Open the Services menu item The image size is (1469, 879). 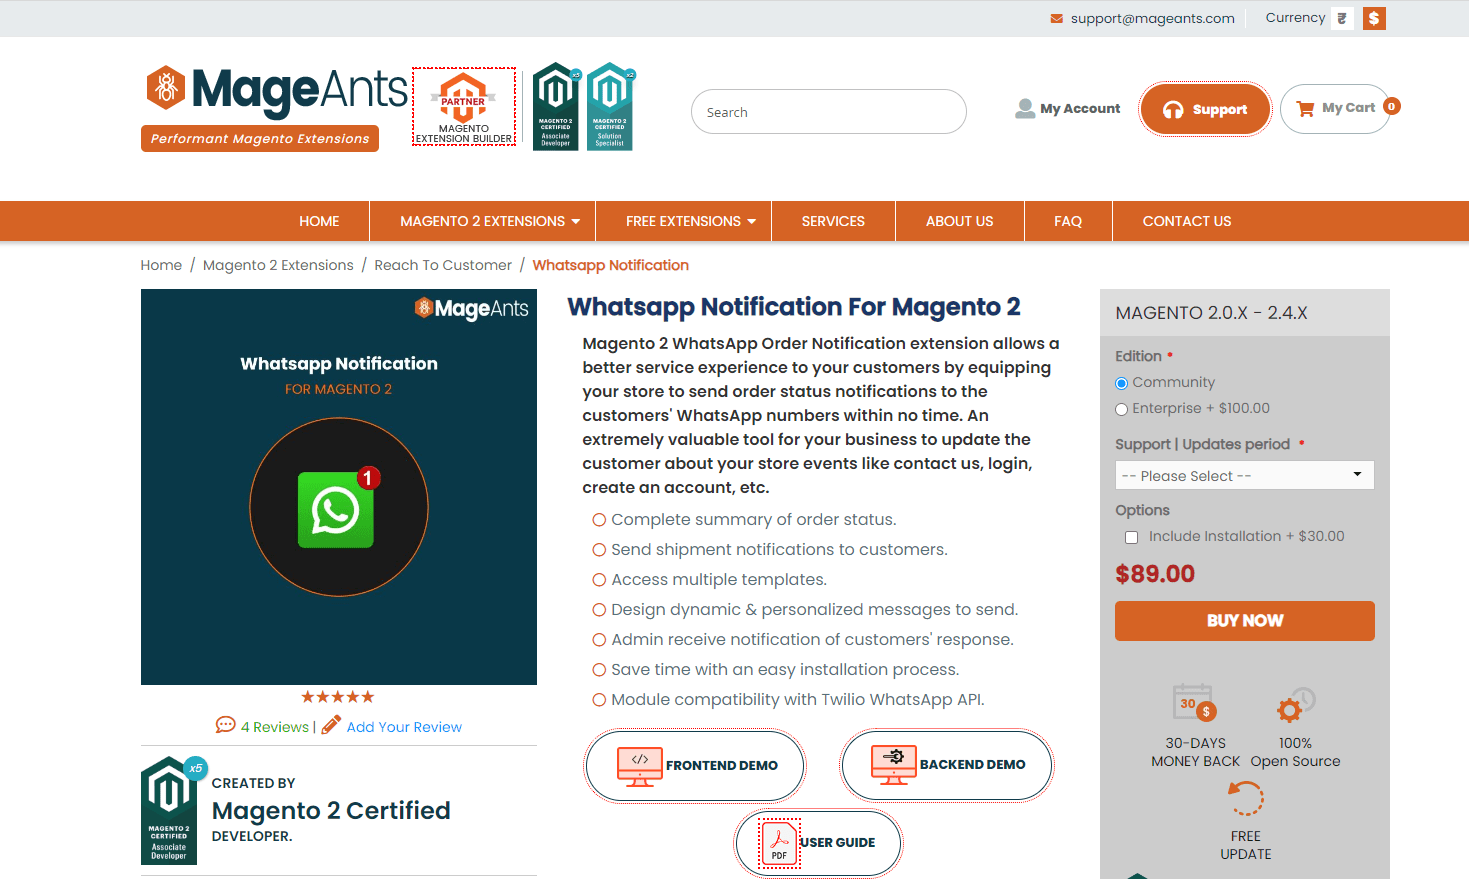pos(833,221)
